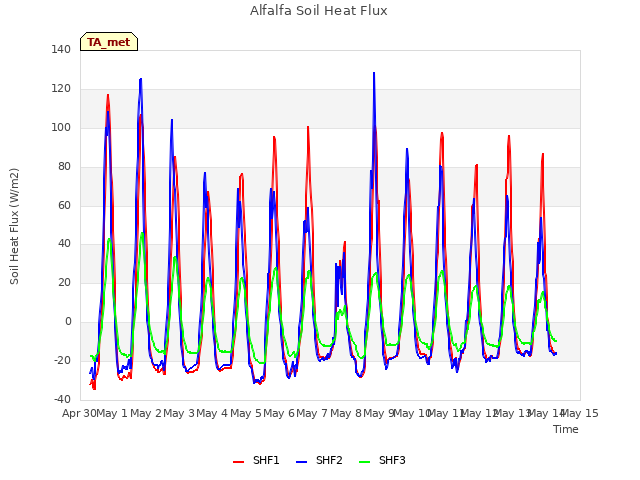Click the 100 y-axis tick label

click(x=61, y=128)
